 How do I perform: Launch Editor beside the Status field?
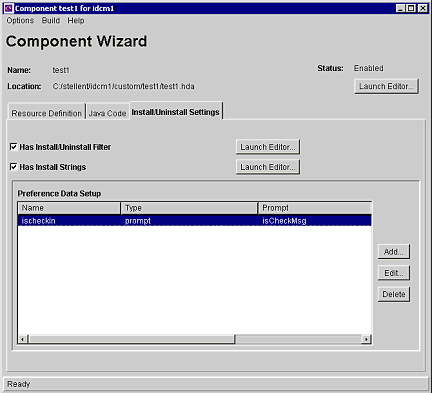click(x=386, y=86)
